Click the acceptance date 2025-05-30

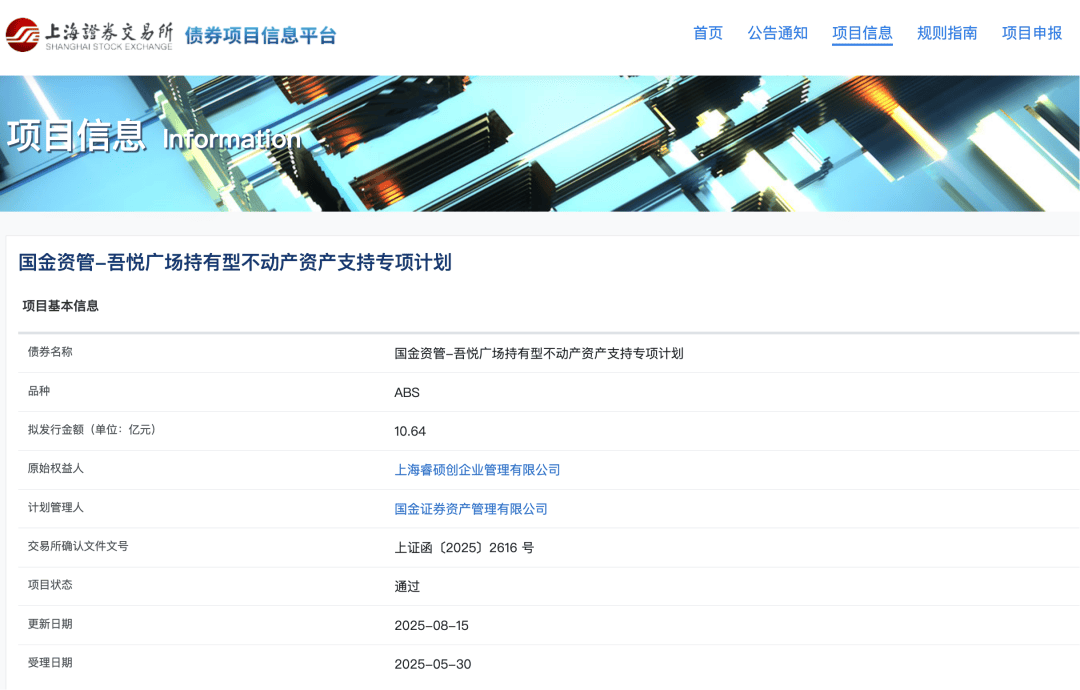pyautogui.click(x=433, y=664)
